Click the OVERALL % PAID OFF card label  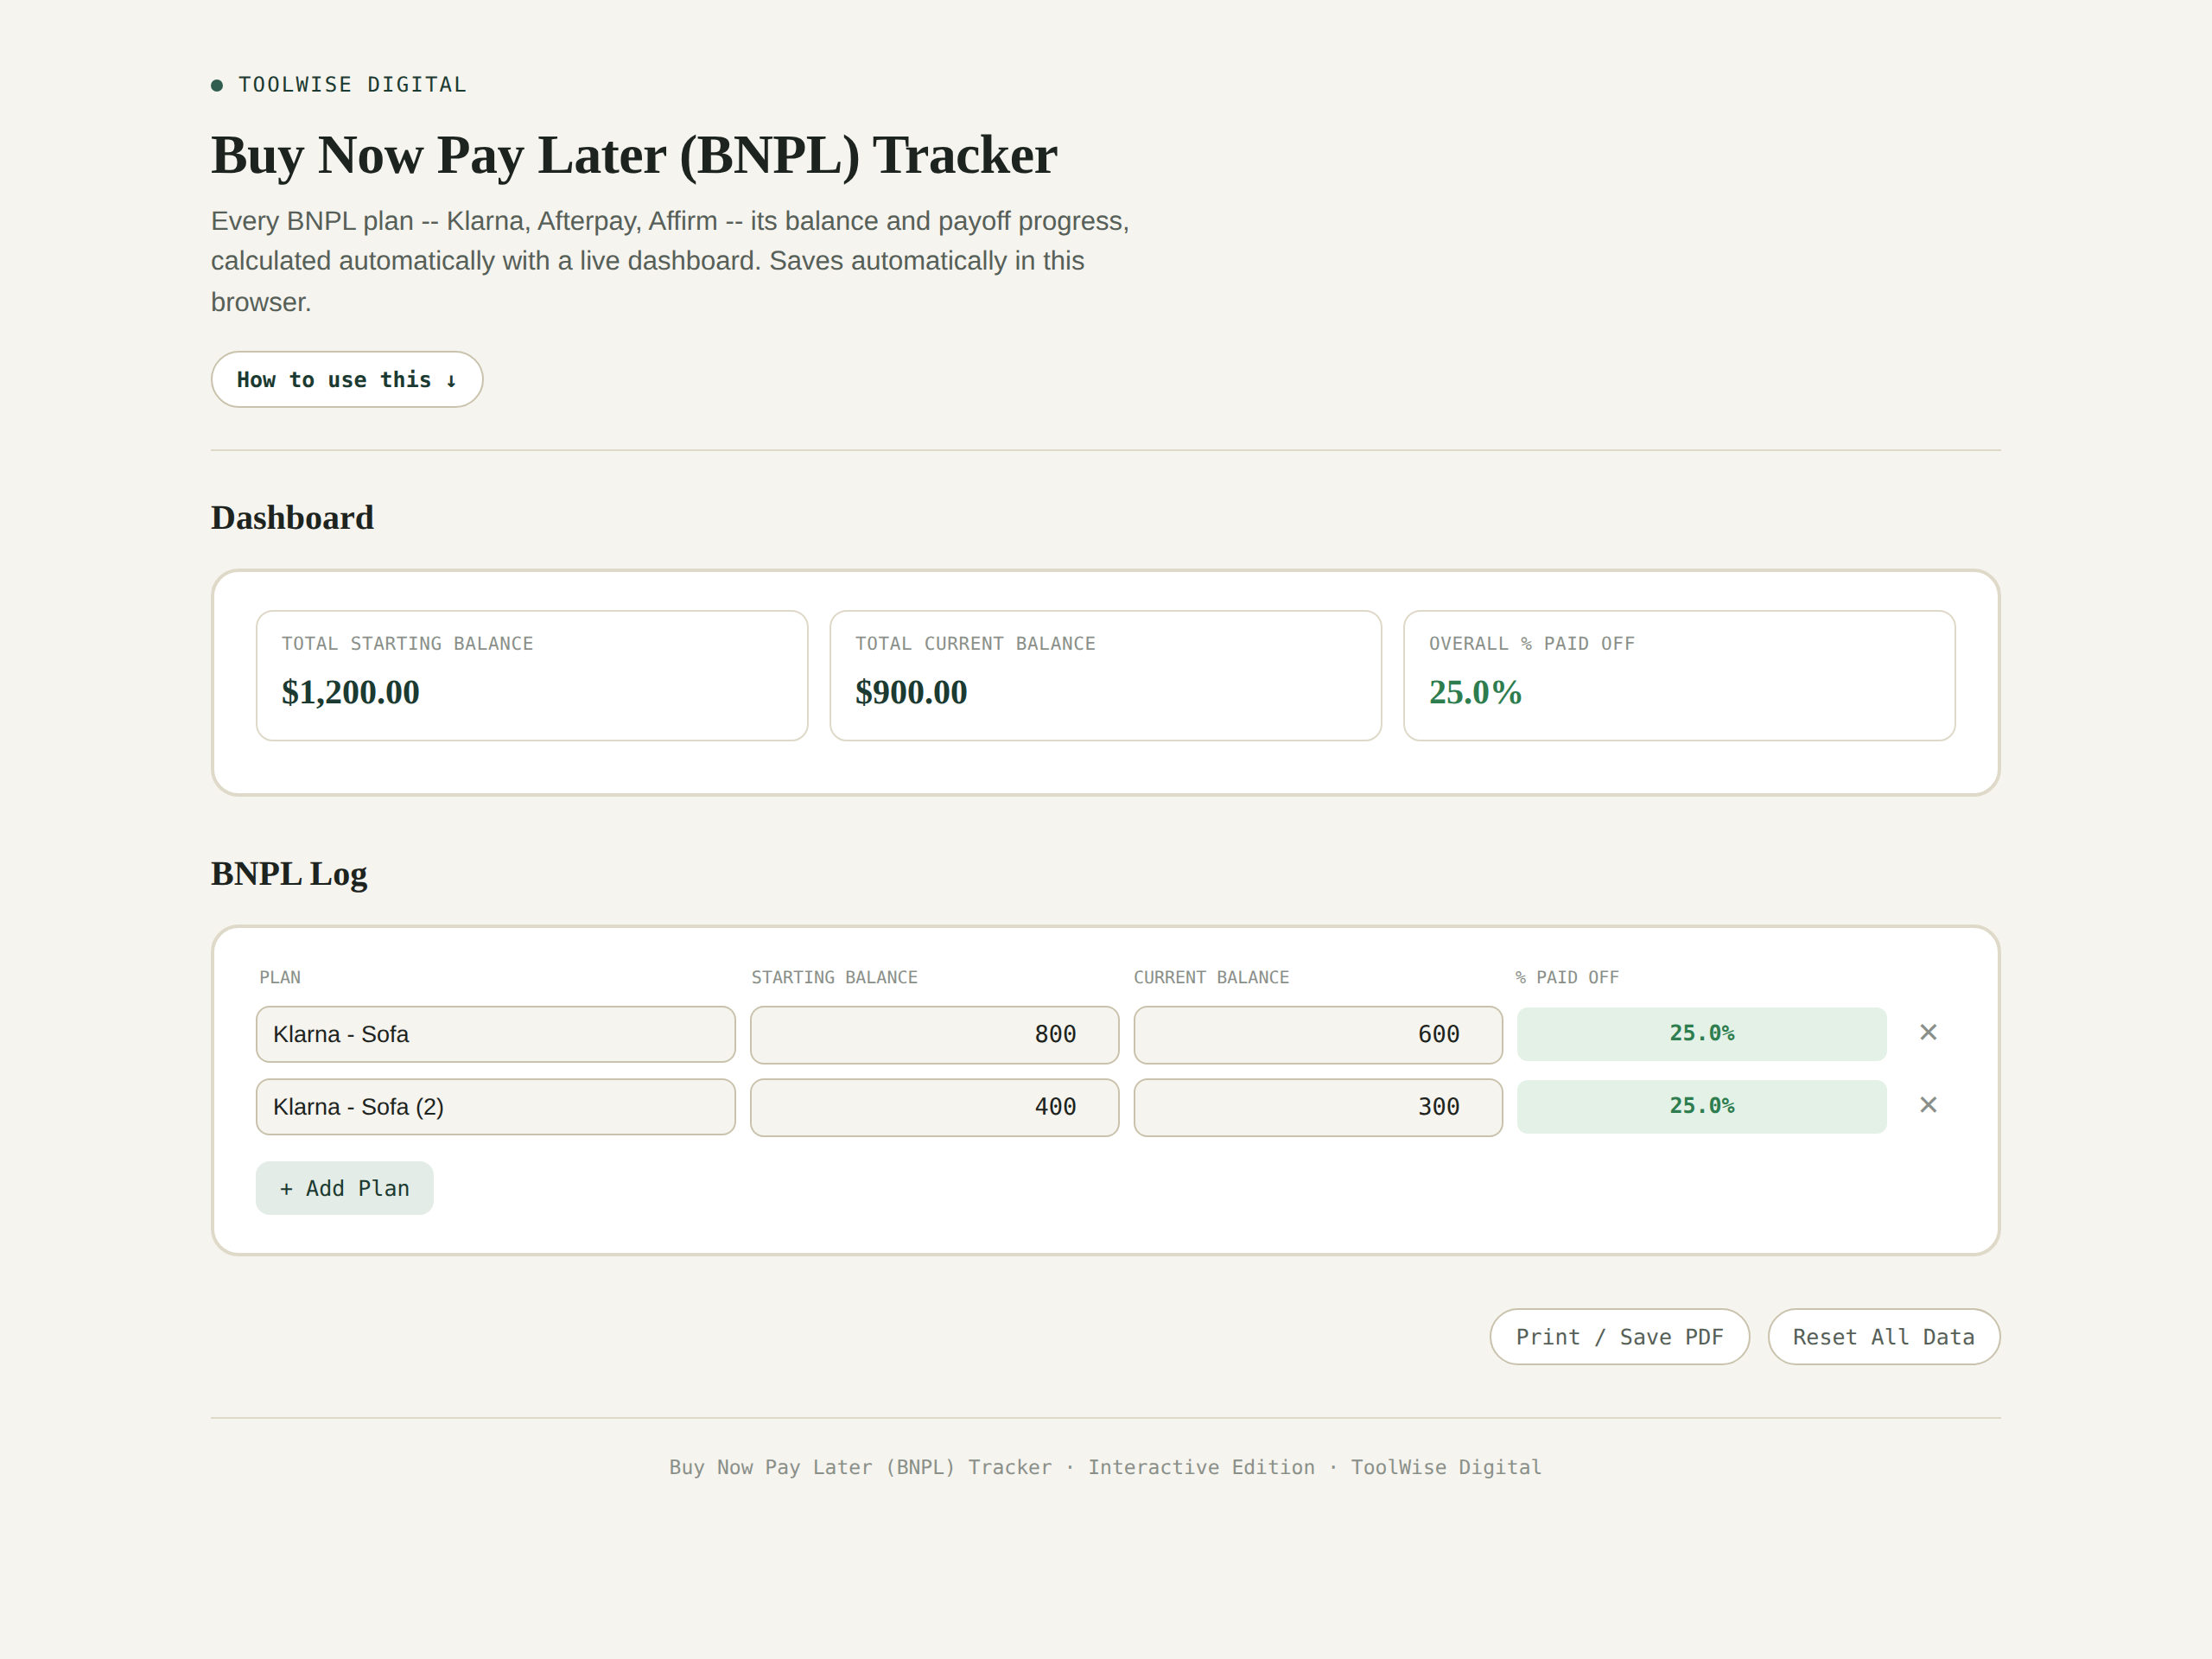1532,643
